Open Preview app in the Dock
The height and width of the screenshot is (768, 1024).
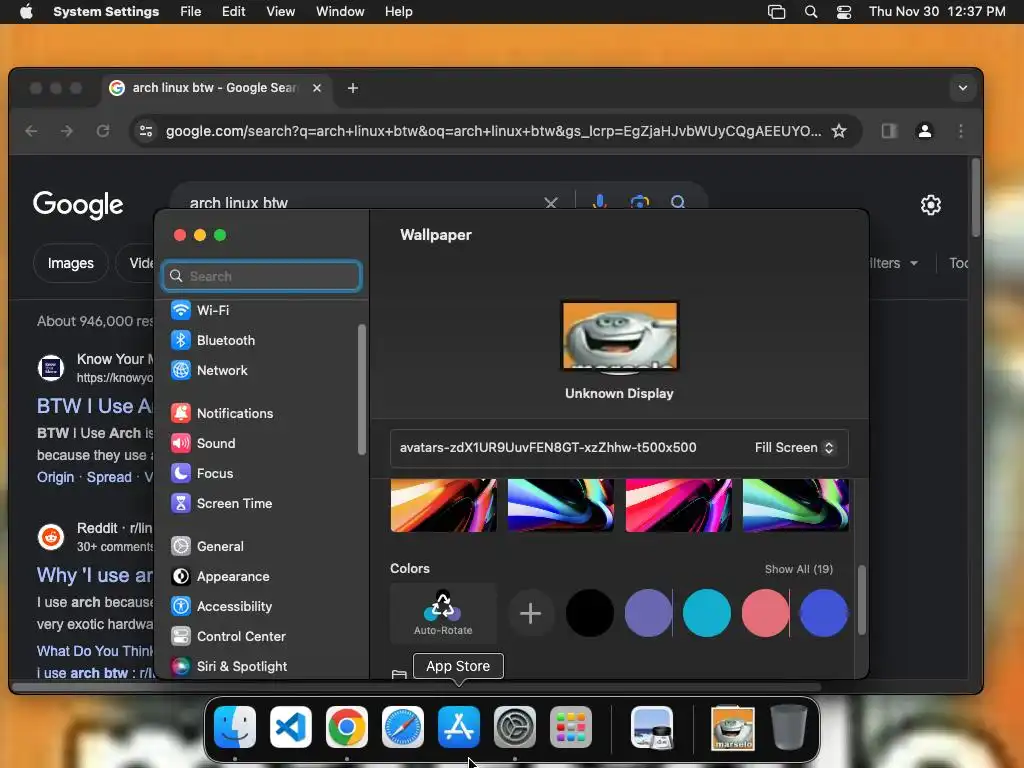point(652,727)
